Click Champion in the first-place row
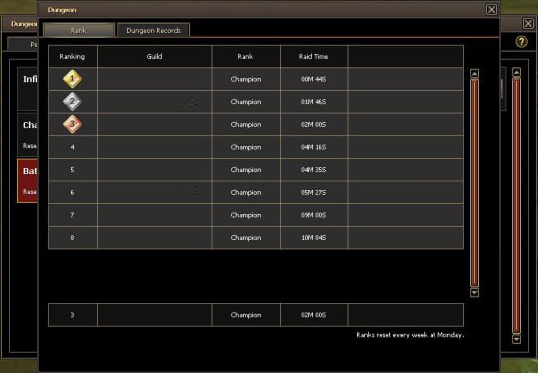 pos(246,79)
